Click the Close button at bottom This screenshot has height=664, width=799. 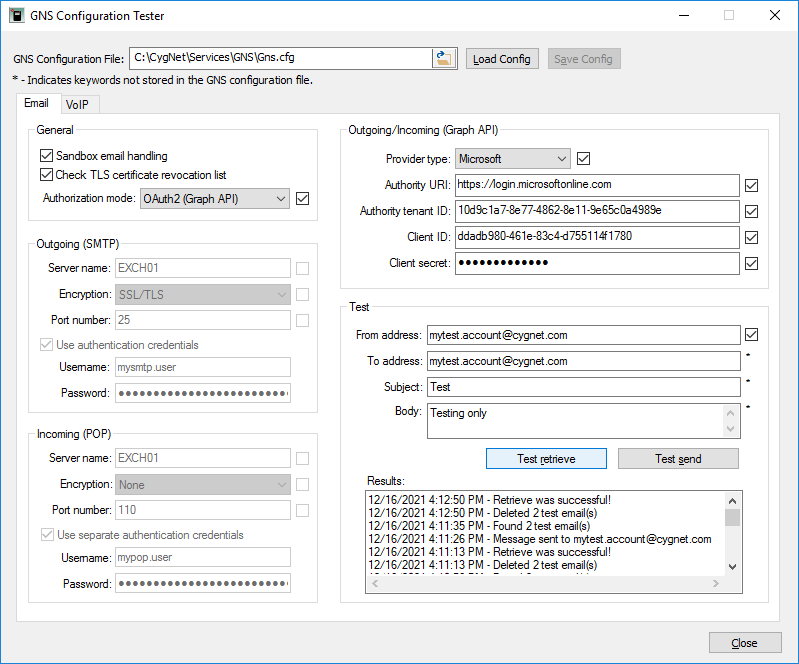pos(744,643)
